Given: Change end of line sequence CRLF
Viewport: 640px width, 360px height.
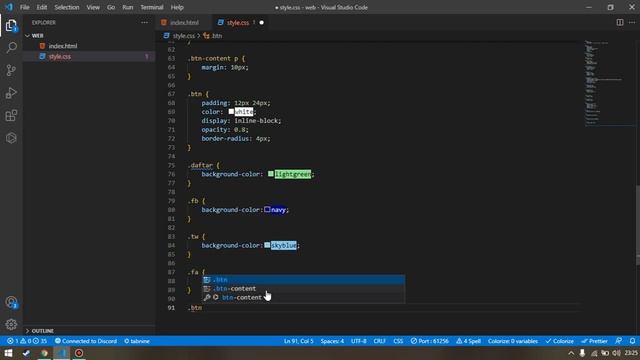Looking at the screenshot, I should coord(379,341).
